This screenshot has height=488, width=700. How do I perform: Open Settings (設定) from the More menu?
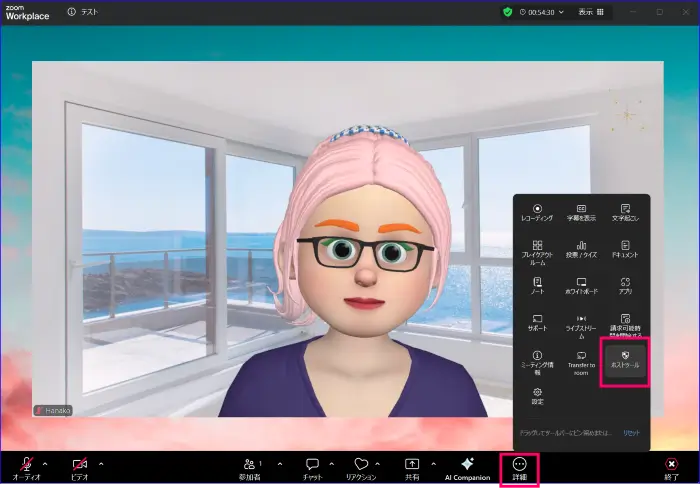[537, 395]
